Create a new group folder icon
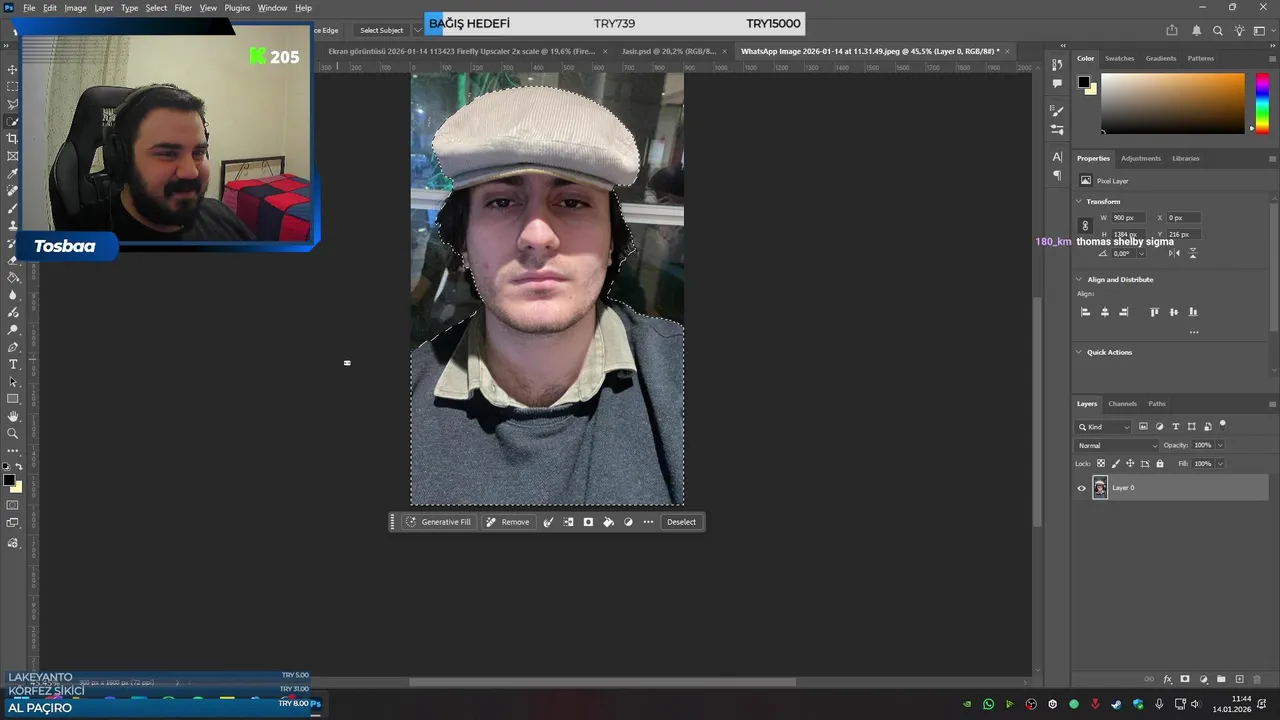Screen dimensions: 1280x720 1221,679
